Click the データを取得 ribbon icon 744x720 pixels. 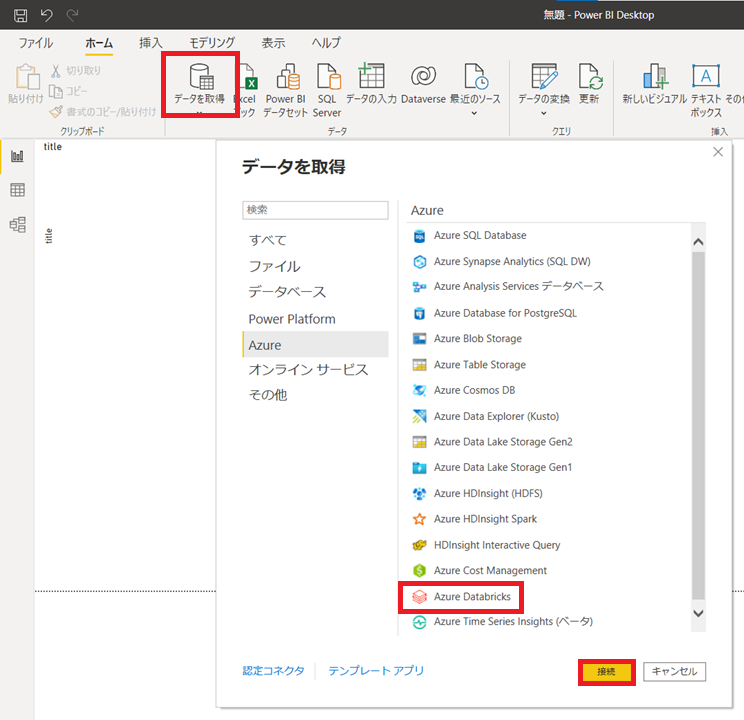tap(201, 77)
